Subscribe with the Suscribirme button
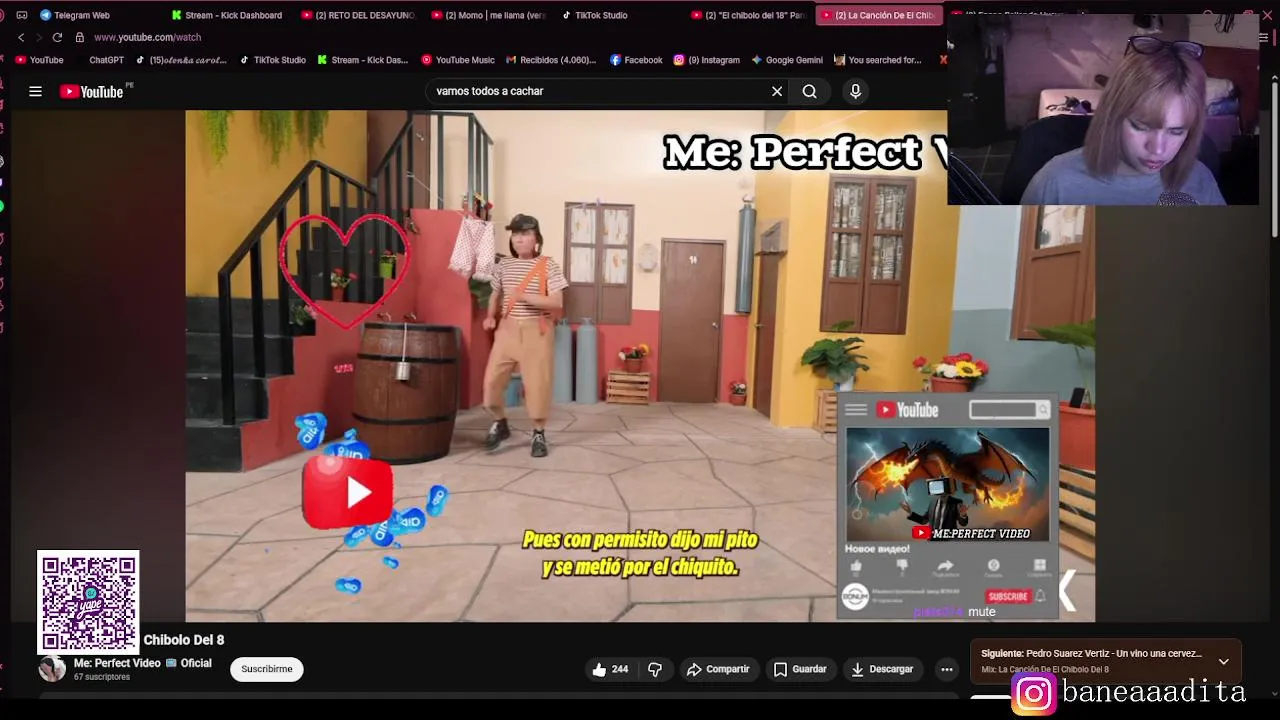This screenshot has width=1280, height=720. point(267,669)
